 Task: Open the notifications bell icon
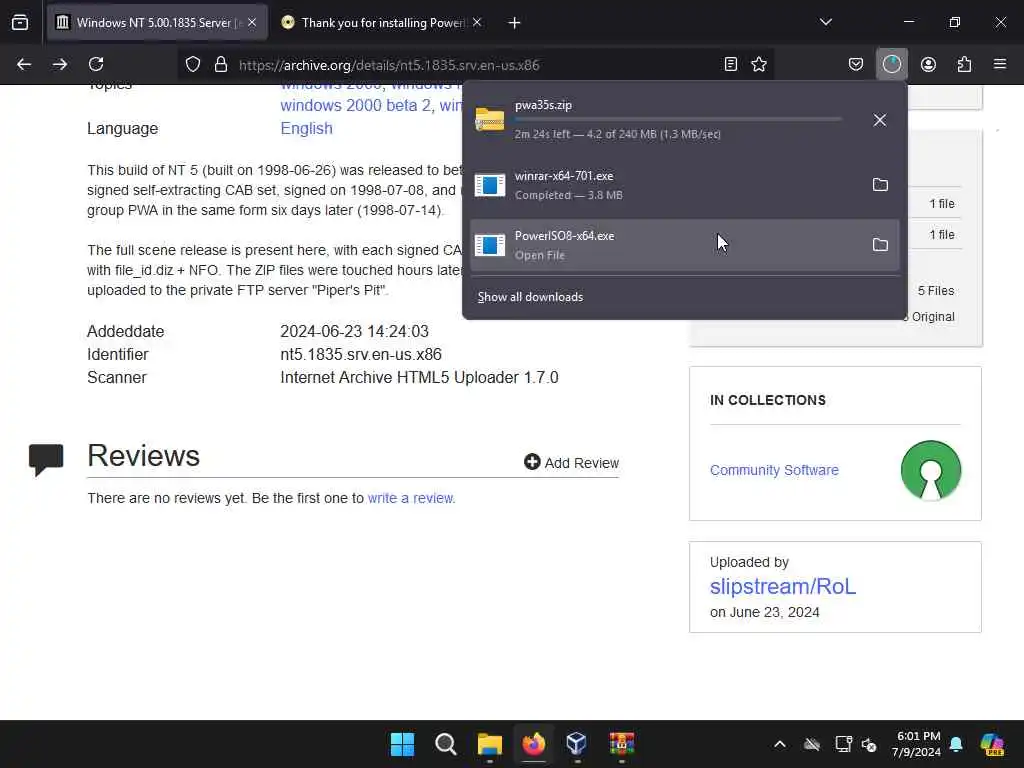point(956,744)
